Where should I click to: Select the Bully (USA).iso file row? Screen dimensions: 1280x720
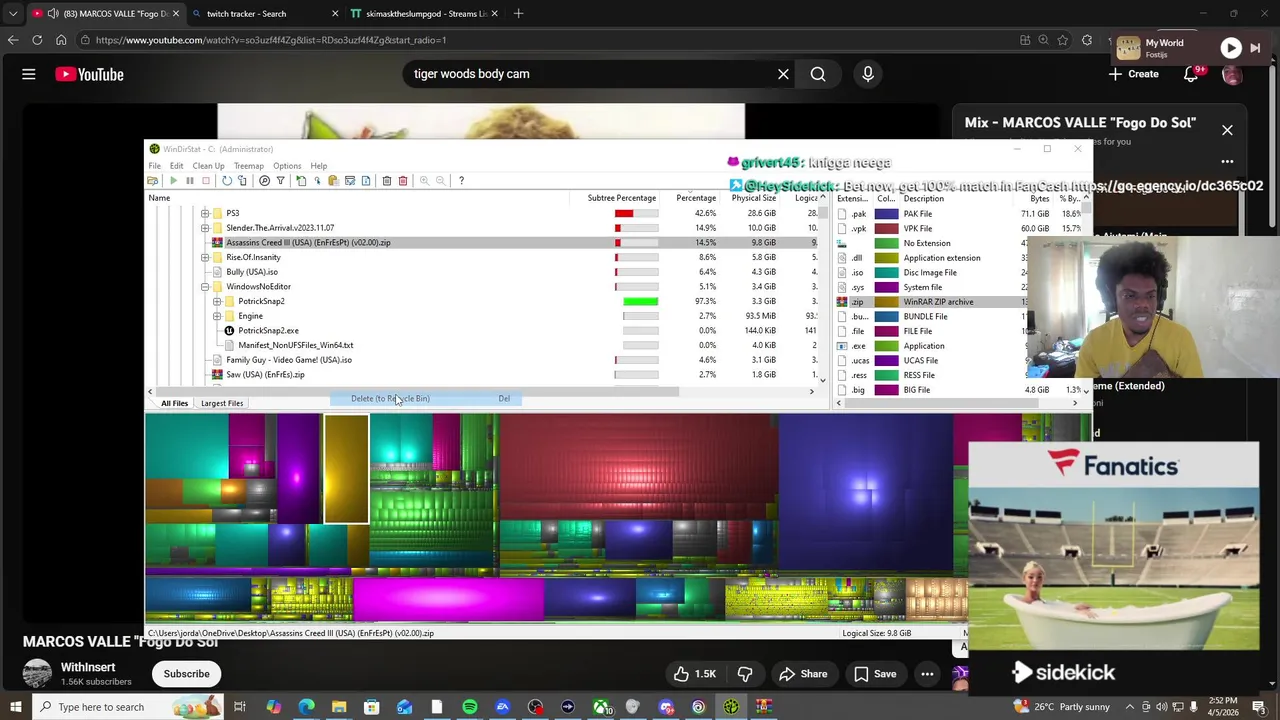pos(252,272)
